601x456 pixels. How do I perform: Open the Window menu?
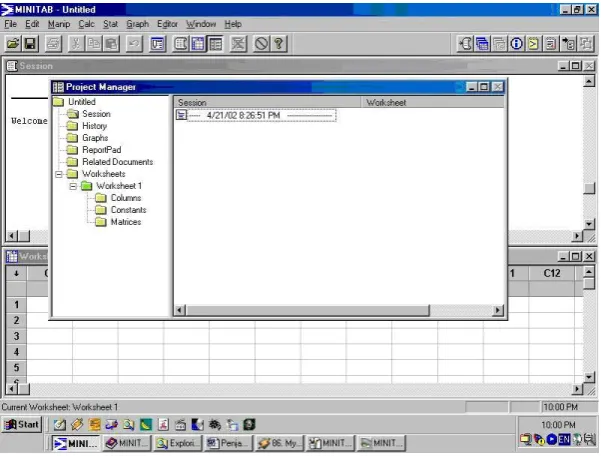click(201, 24)
